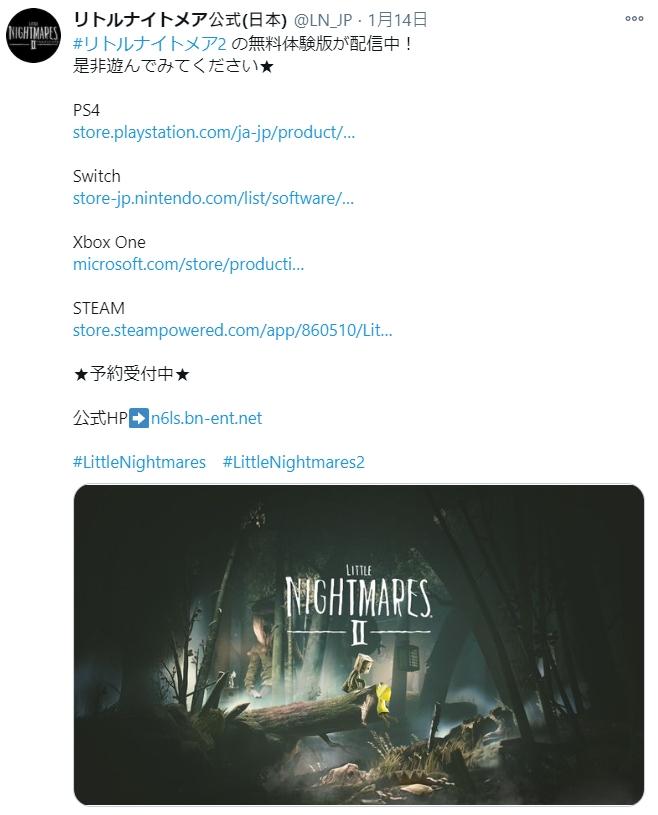The width and height of the screenshot is (658, 815).
Task: Click the STEAM label text
Action: pos(99,308)
